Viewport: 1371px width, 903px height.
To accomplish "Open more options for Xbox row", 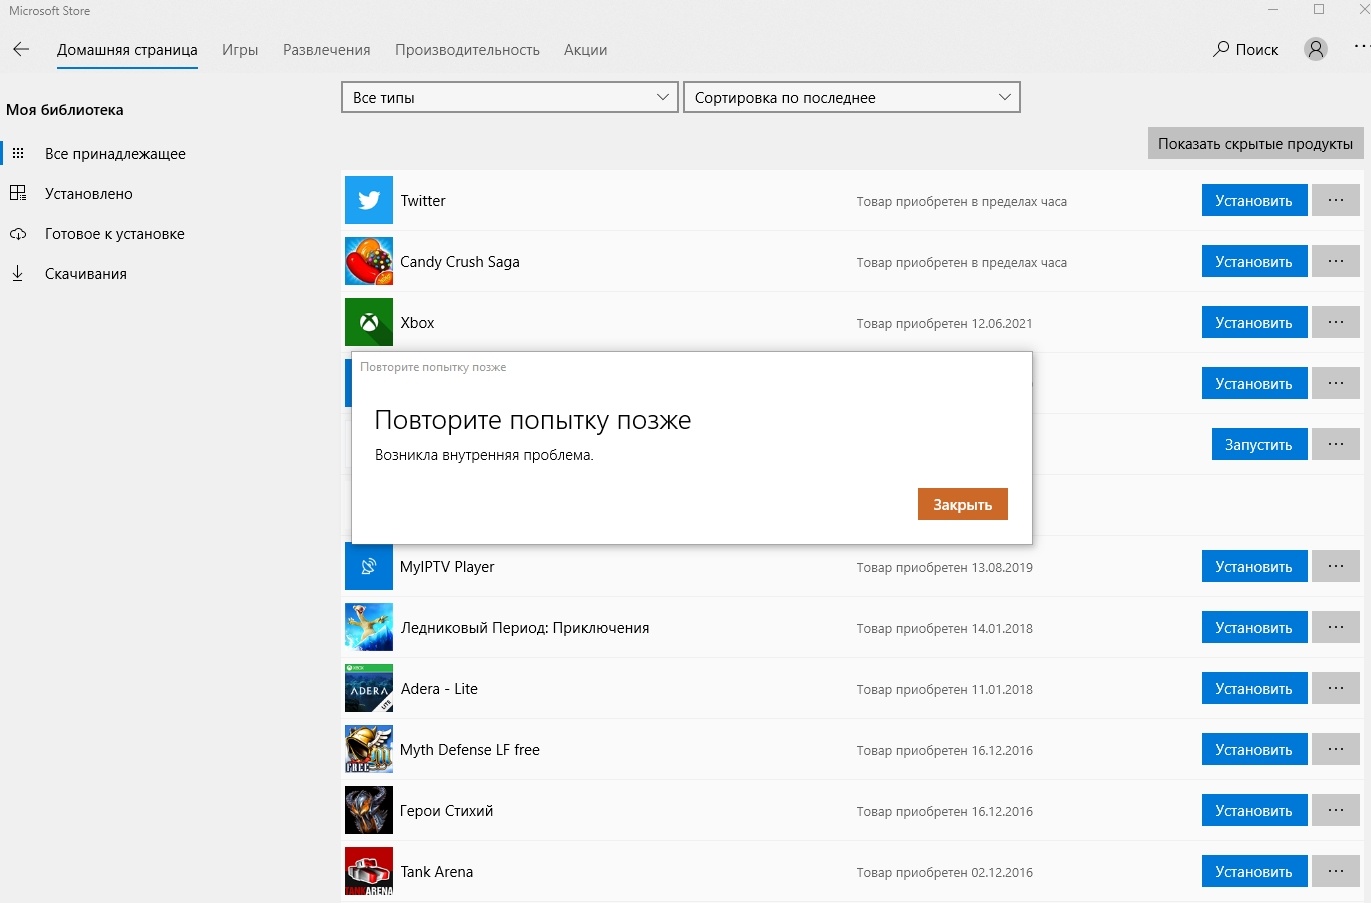I will (1336, 322).
